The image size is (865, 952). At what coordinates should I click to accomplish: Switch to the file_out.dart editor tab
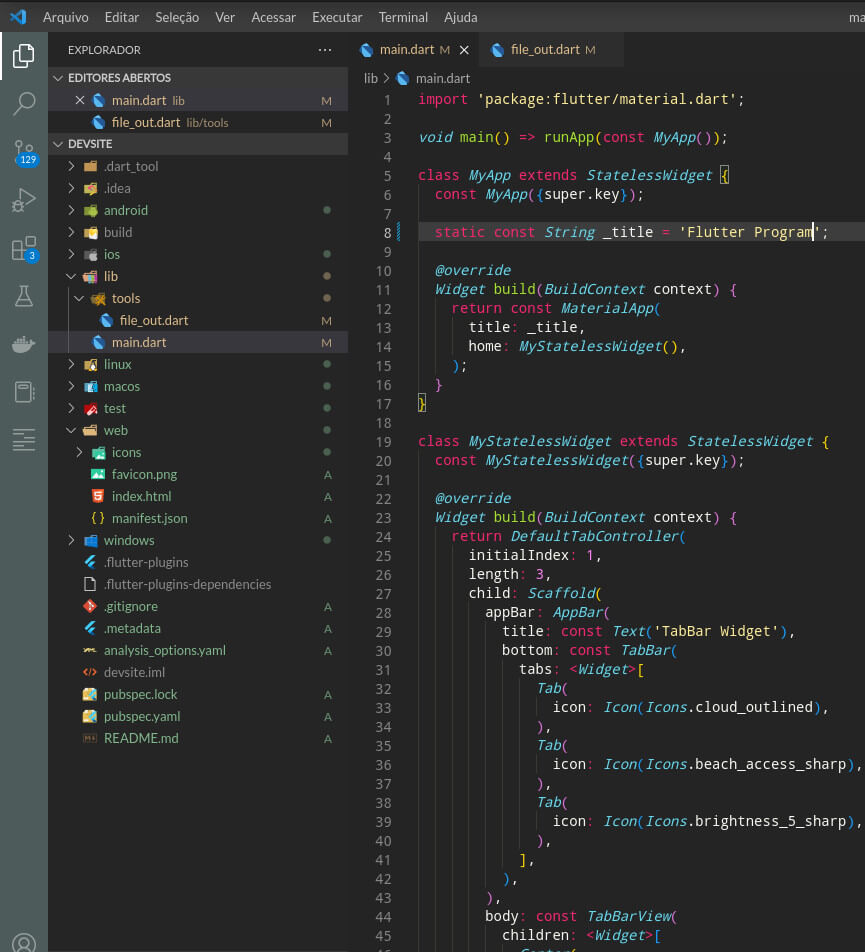[544, 50]
